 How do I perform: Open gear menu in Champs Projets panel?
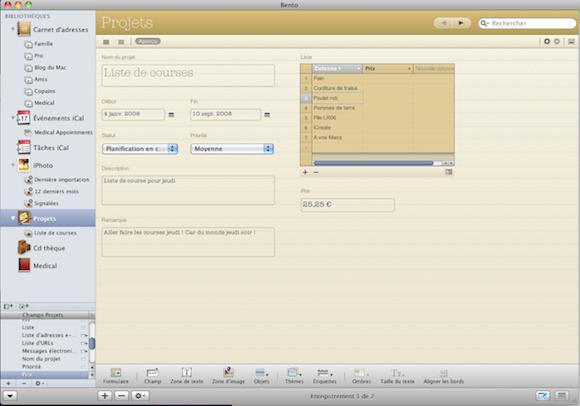pos(39,383)
